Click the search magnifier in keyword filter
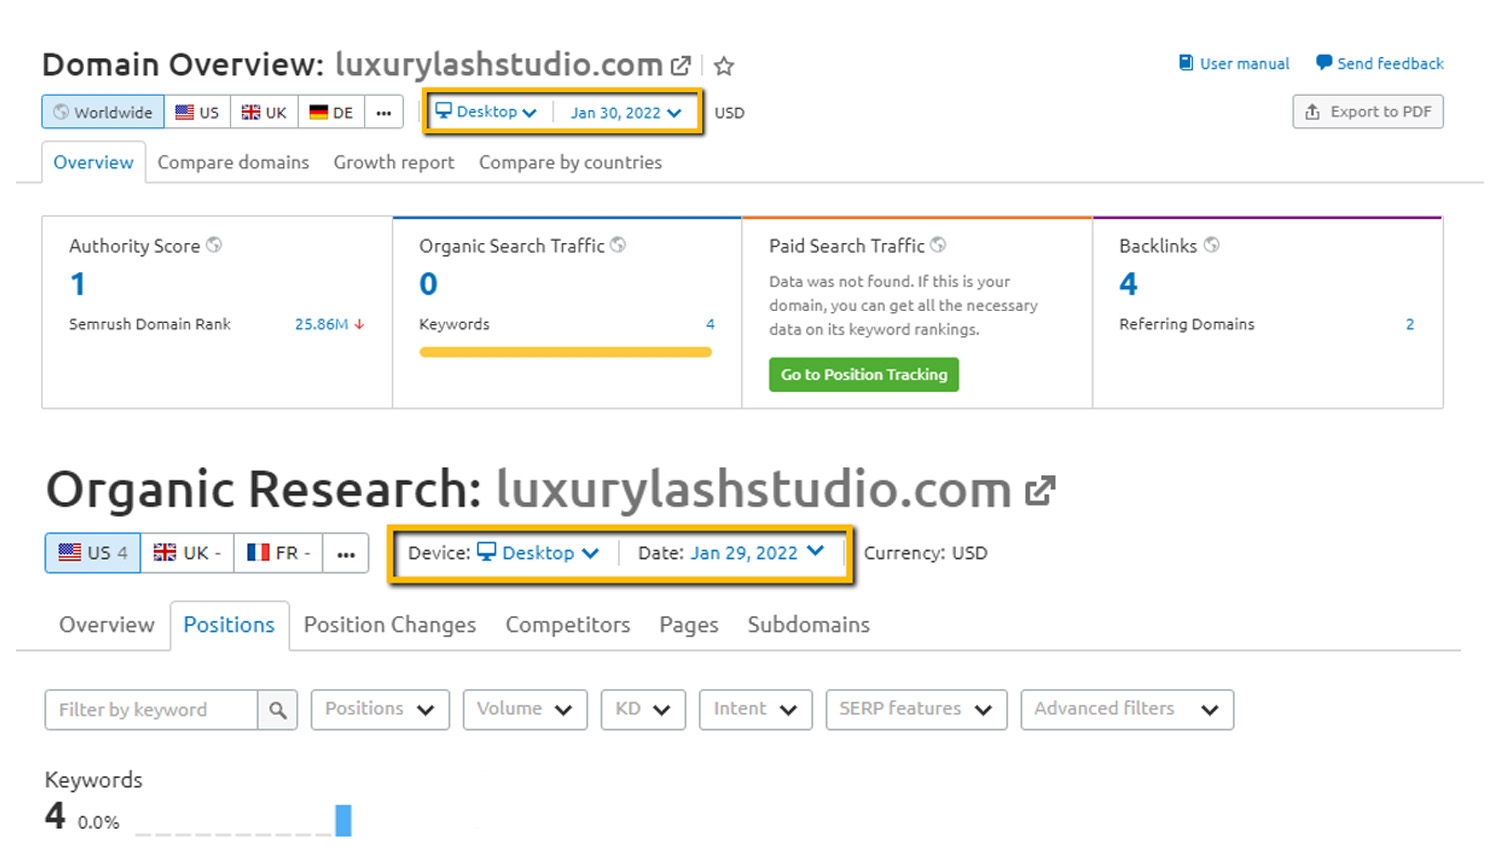Image resolution: width=1500 pixels, height=864 pixels. pos(277,710)
